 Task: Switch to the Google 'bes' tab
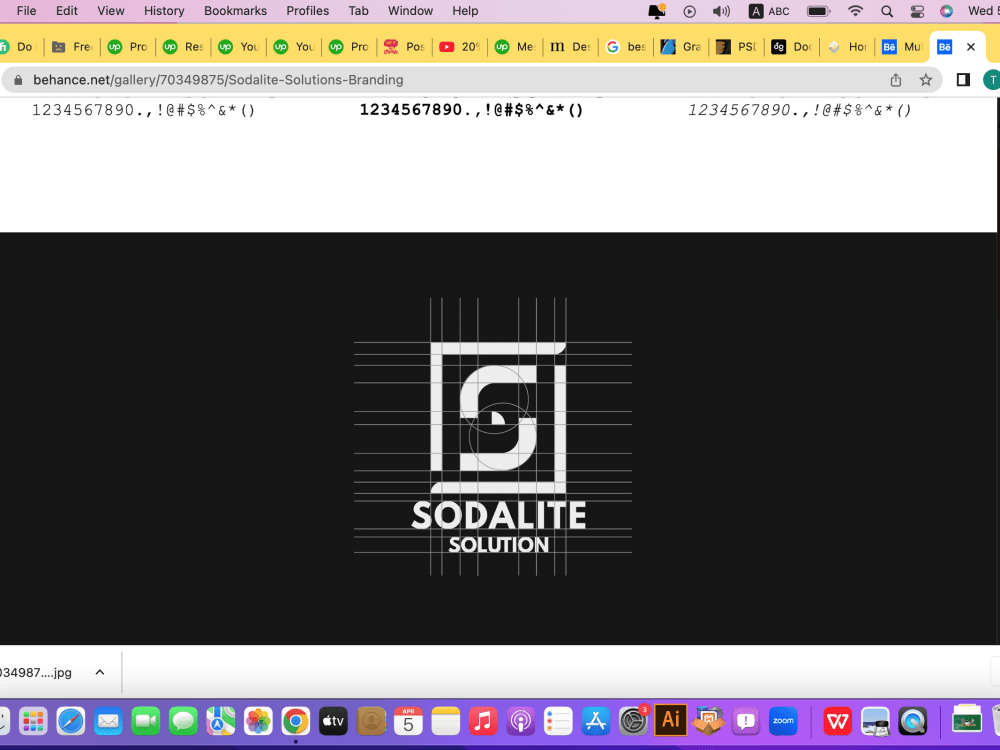626,47
